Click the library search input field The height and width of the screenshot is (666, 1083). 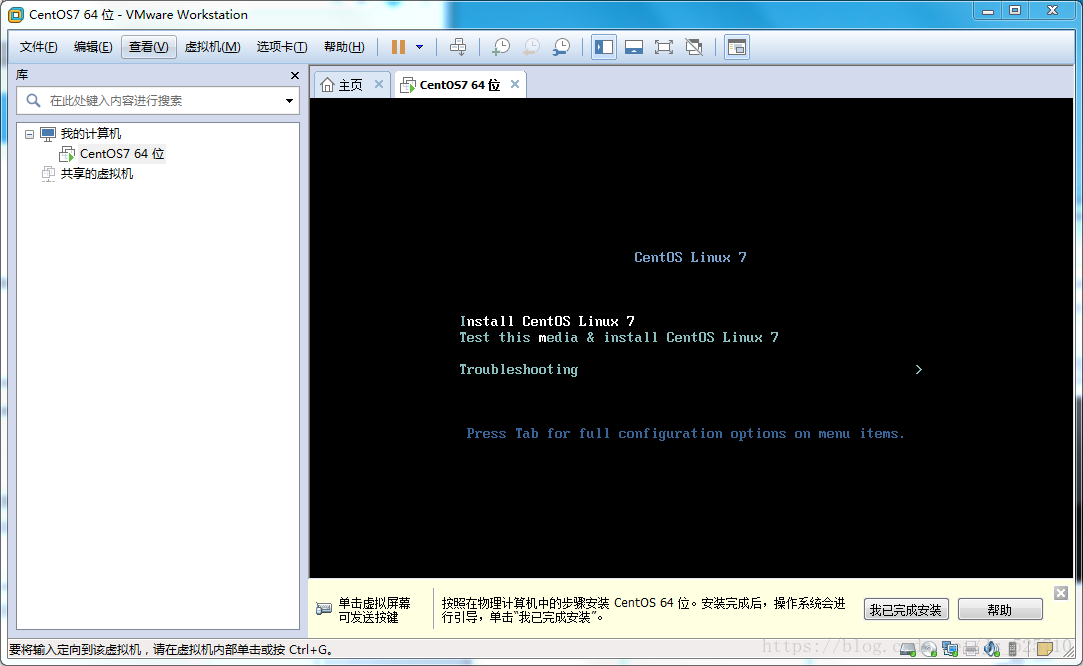(157, 101)
